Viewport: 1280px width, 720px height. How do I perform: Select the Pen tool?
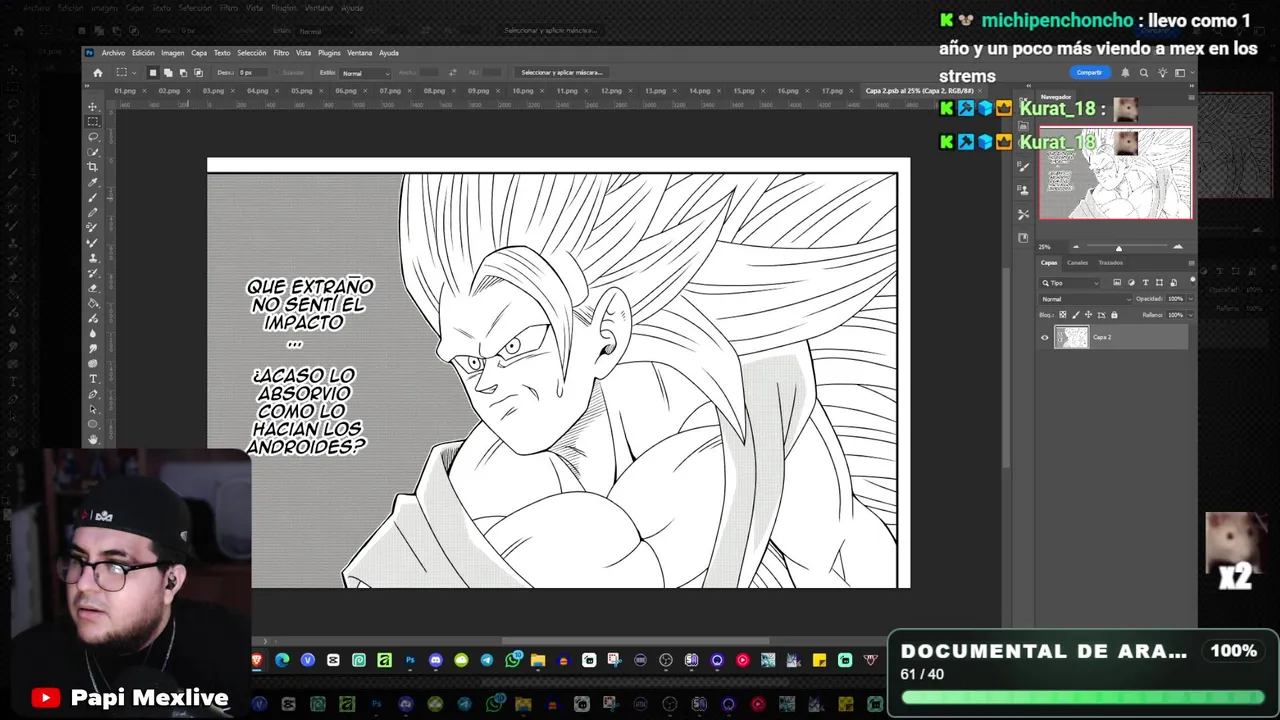[93, 394]
